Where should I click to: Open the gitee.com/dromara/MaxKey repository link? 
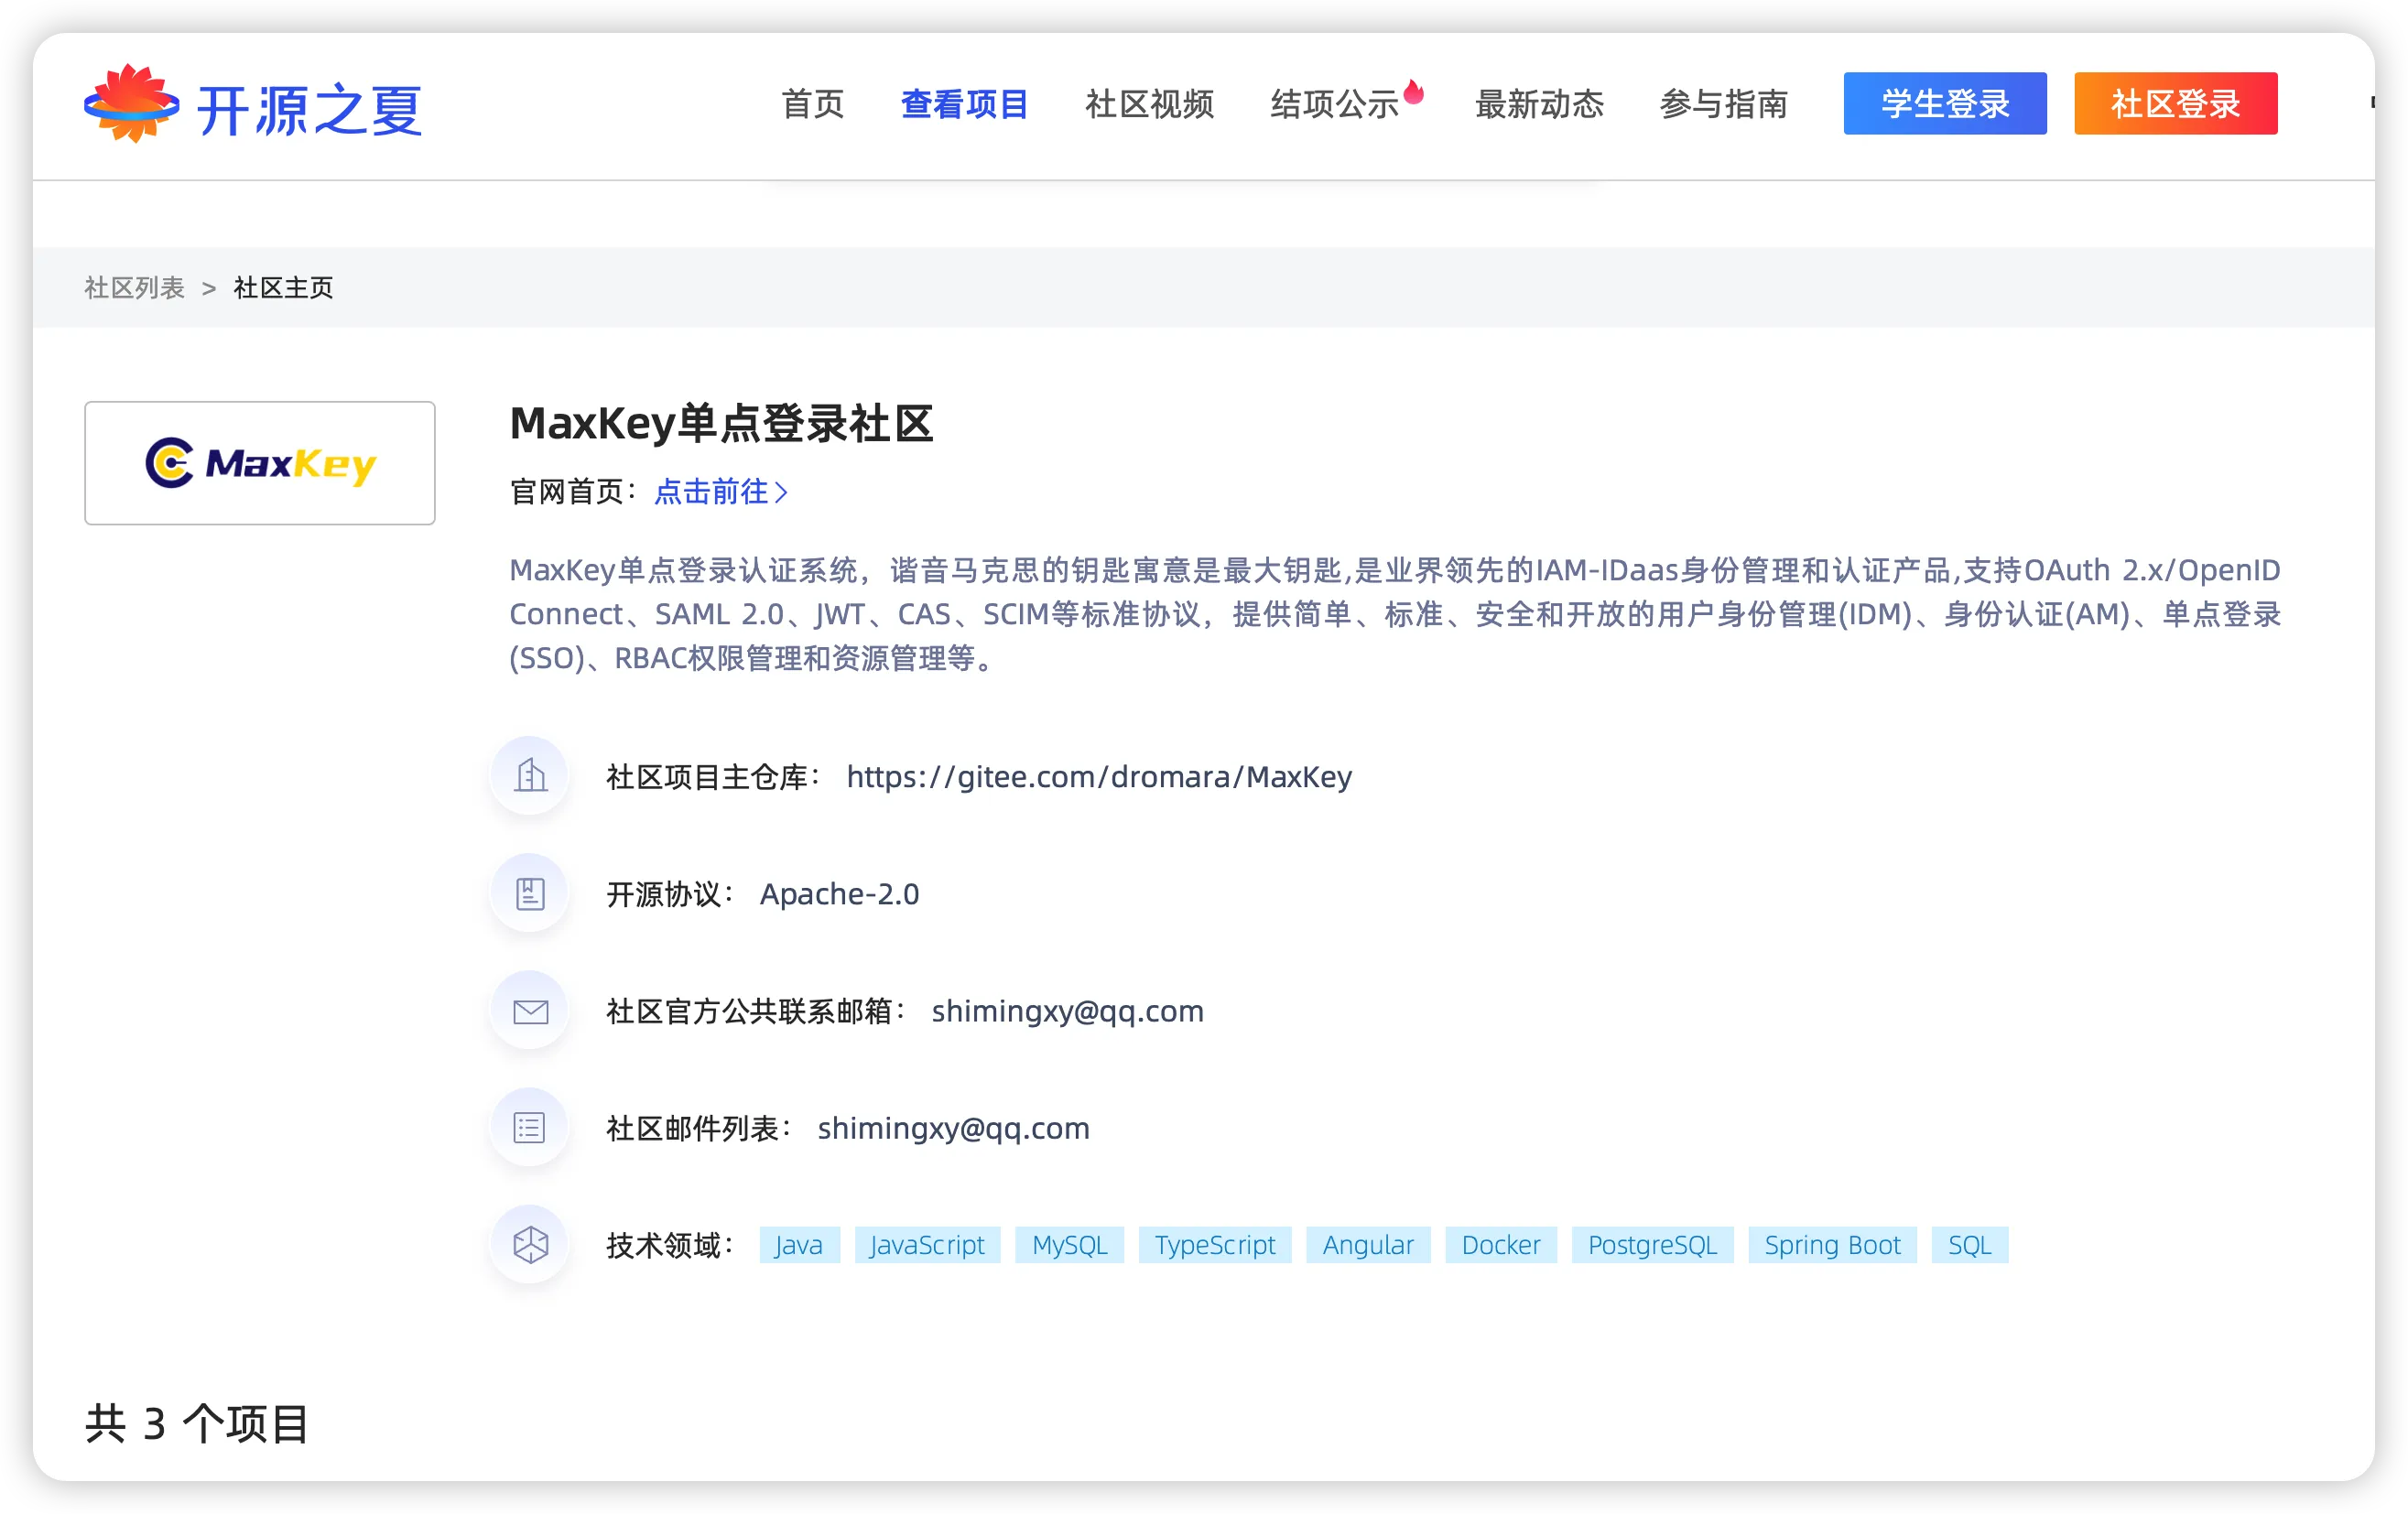click(x=1099, y=777)
